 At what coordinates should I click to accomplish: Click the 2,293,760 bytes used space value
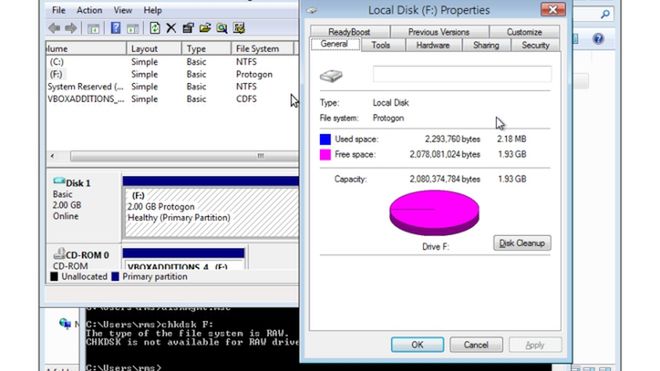coord(452,139)
